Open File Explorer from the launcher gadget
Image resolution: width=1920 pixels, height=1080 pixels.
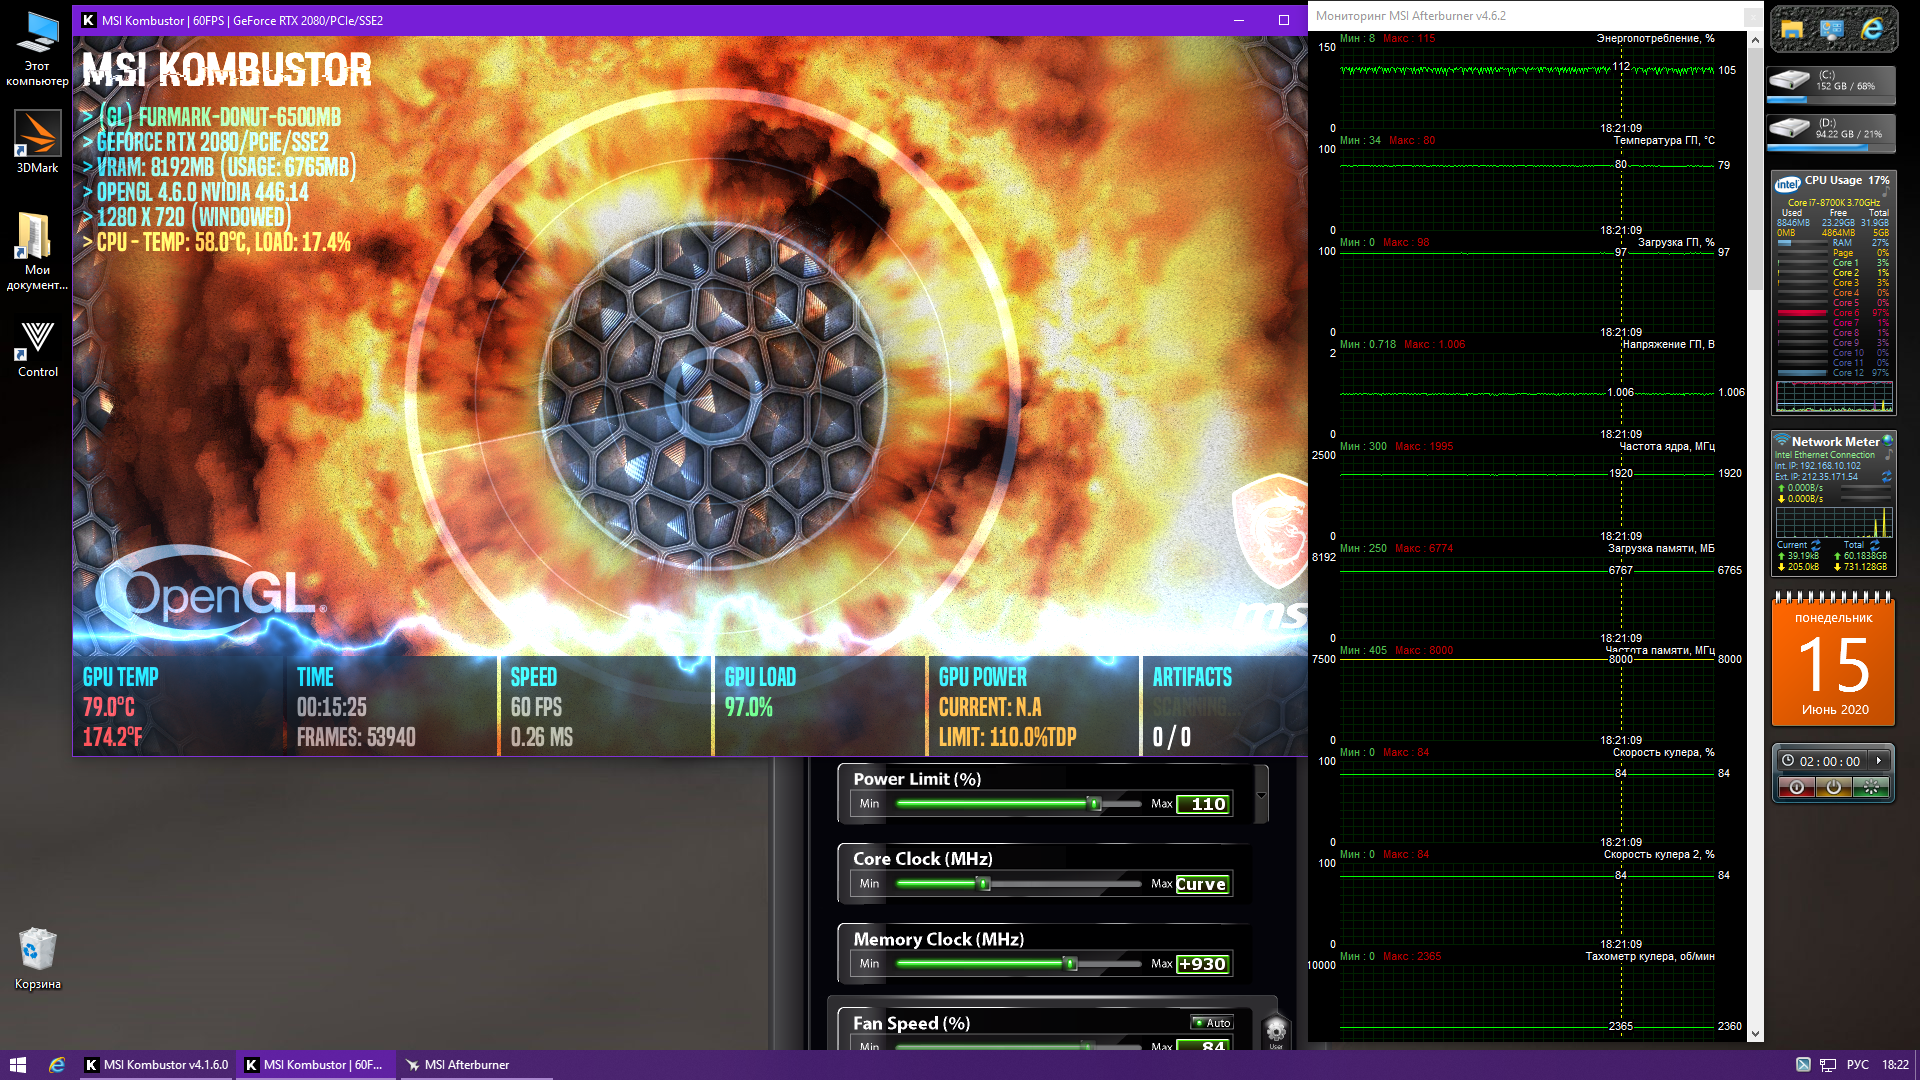pos(1792,29)
